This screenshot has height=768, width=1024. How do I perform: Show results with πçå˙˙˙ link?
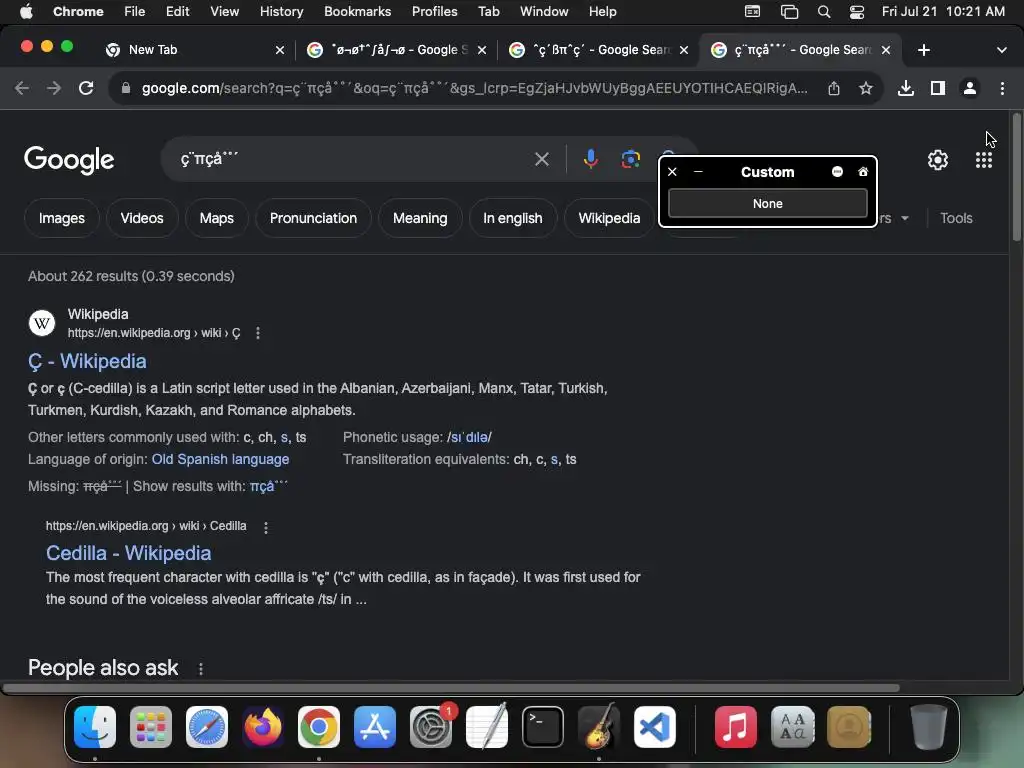pyautogui.click(x=268, y=486)
